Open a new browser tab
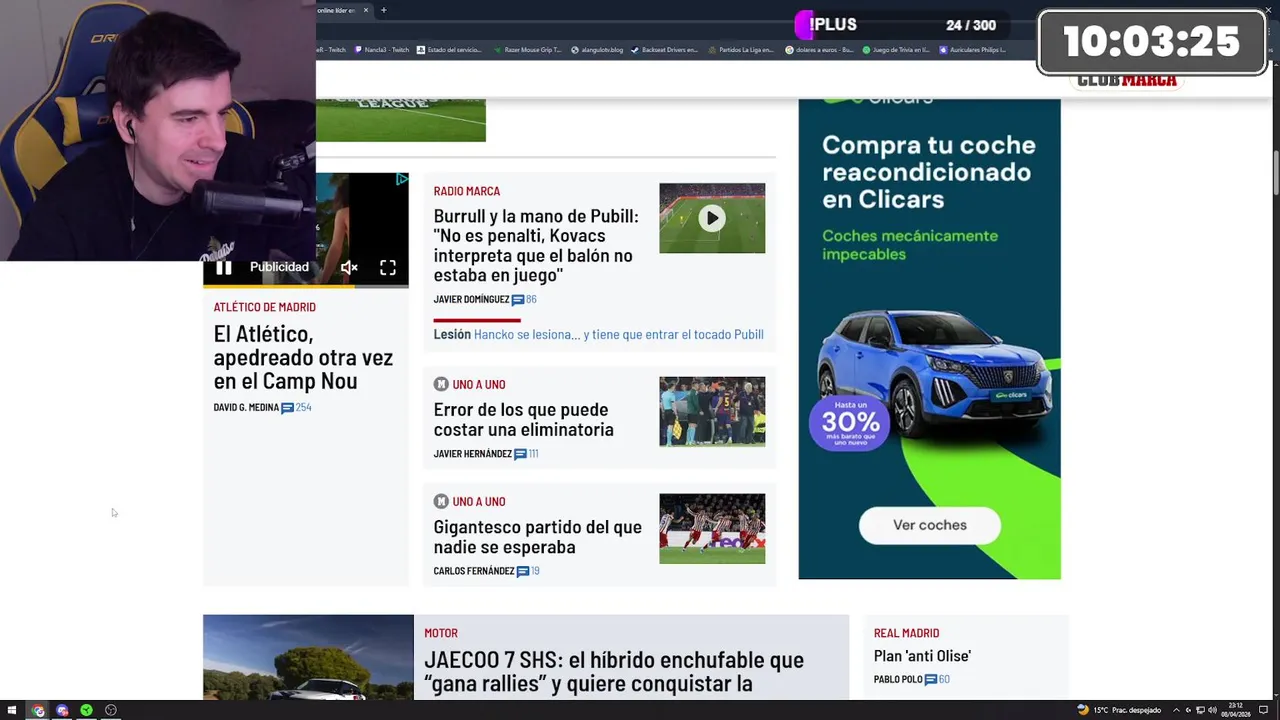Image resolution: width=1280 pixels, height=720 pixels. (x=383, y=10)
